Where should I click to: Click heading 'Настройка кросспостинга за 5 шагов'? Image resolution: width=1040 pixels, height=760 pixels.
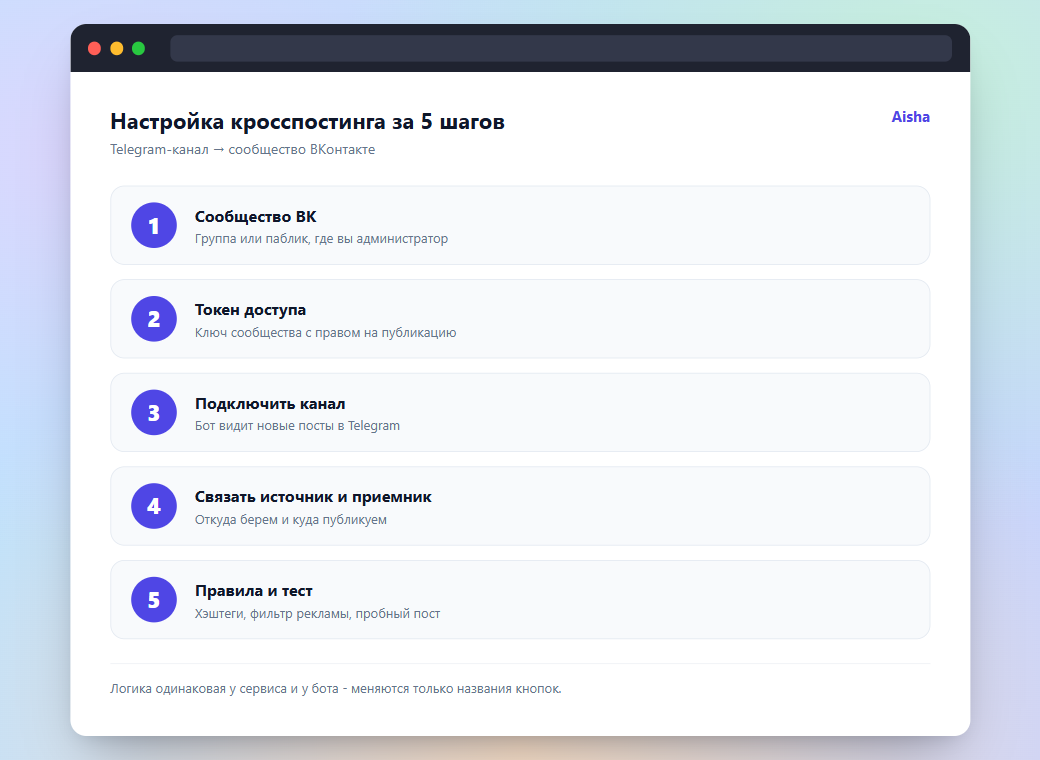click(307, 121)
